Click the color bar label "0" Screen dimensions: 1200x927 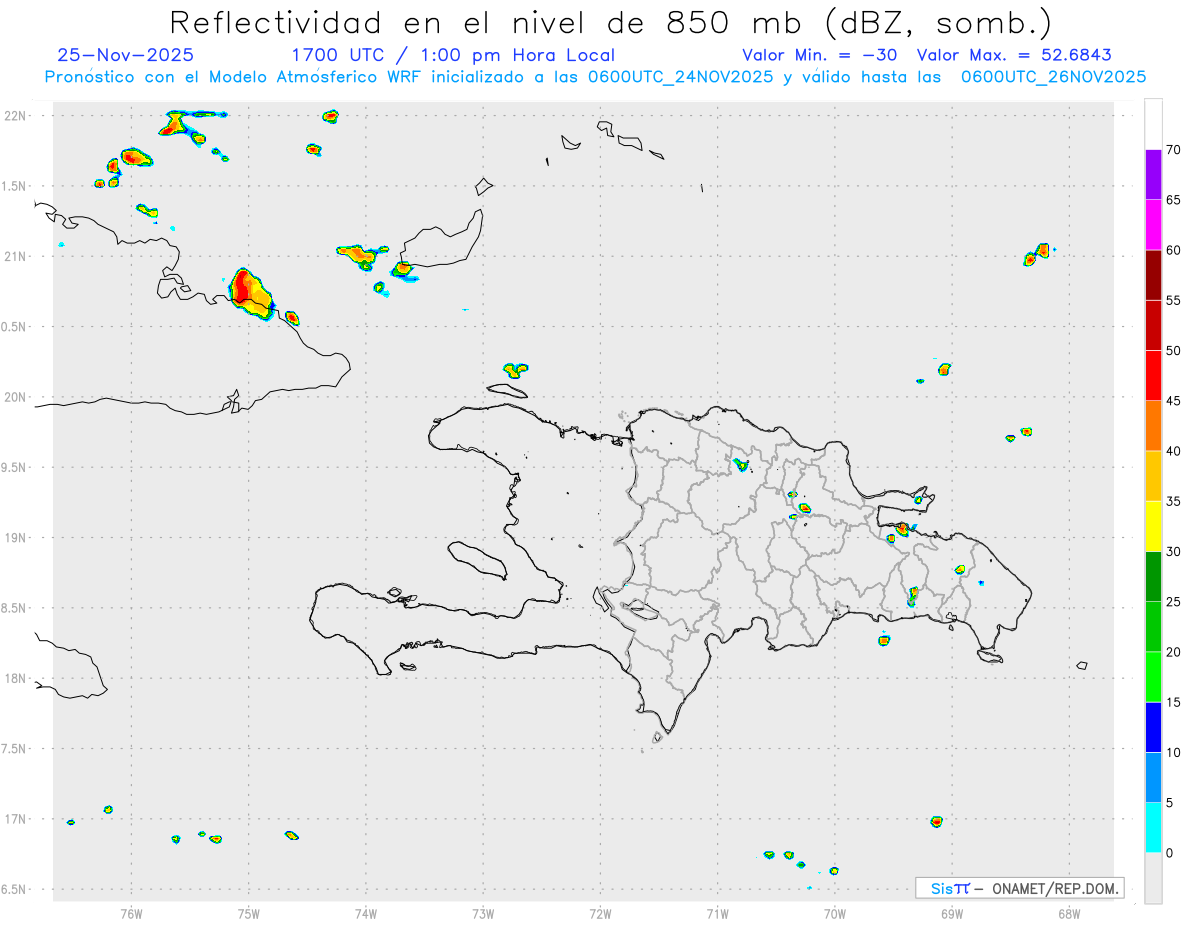click(1169, 853)
